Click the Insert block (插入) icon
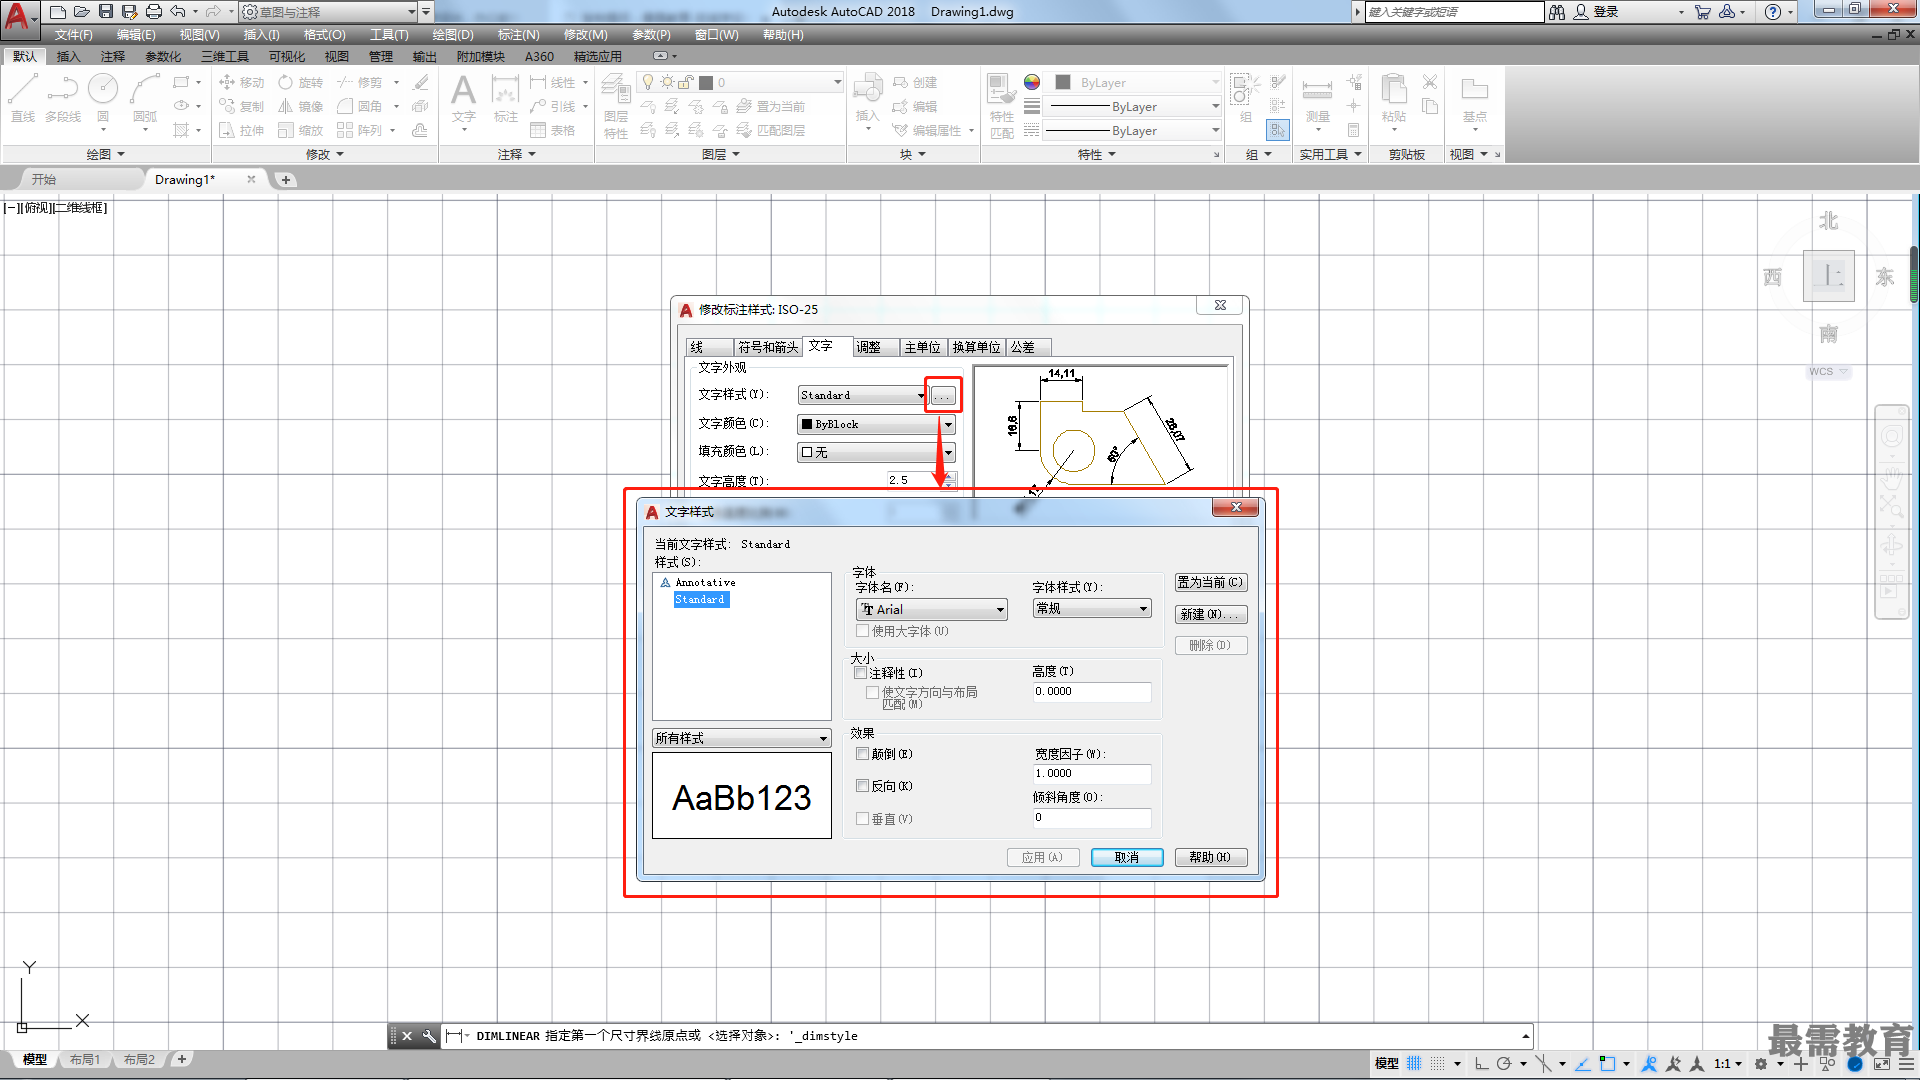 pos(867,98)
